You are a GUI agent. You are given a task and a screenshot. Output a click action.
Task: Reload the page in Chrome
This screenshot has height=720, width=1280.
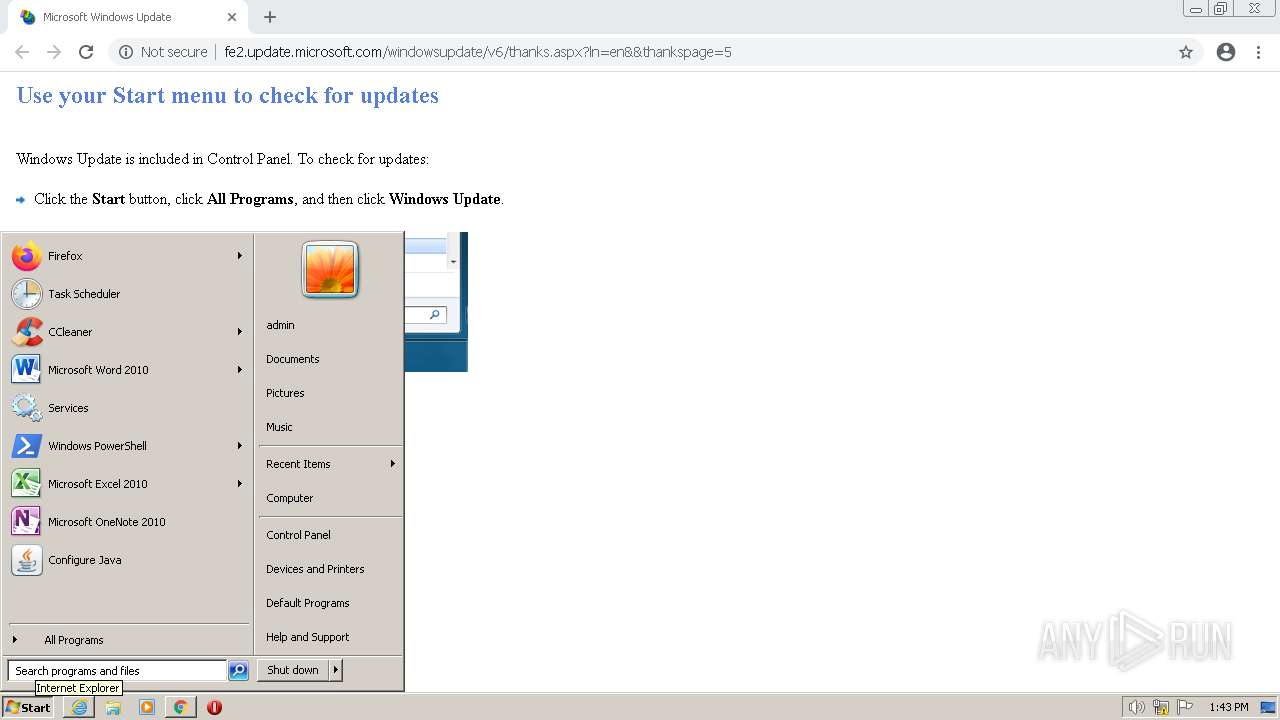(86, 52)
